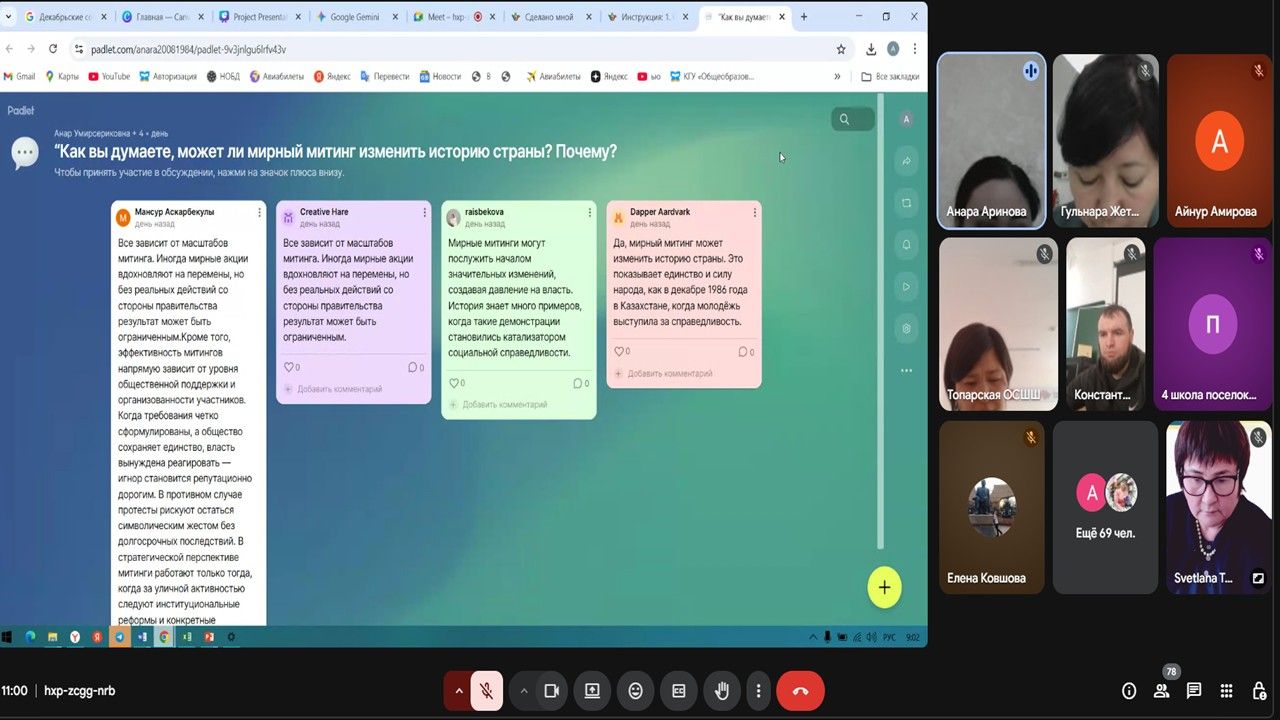
Task: Open more options in the Meet toolbar
Action: (x=759, y=691)
